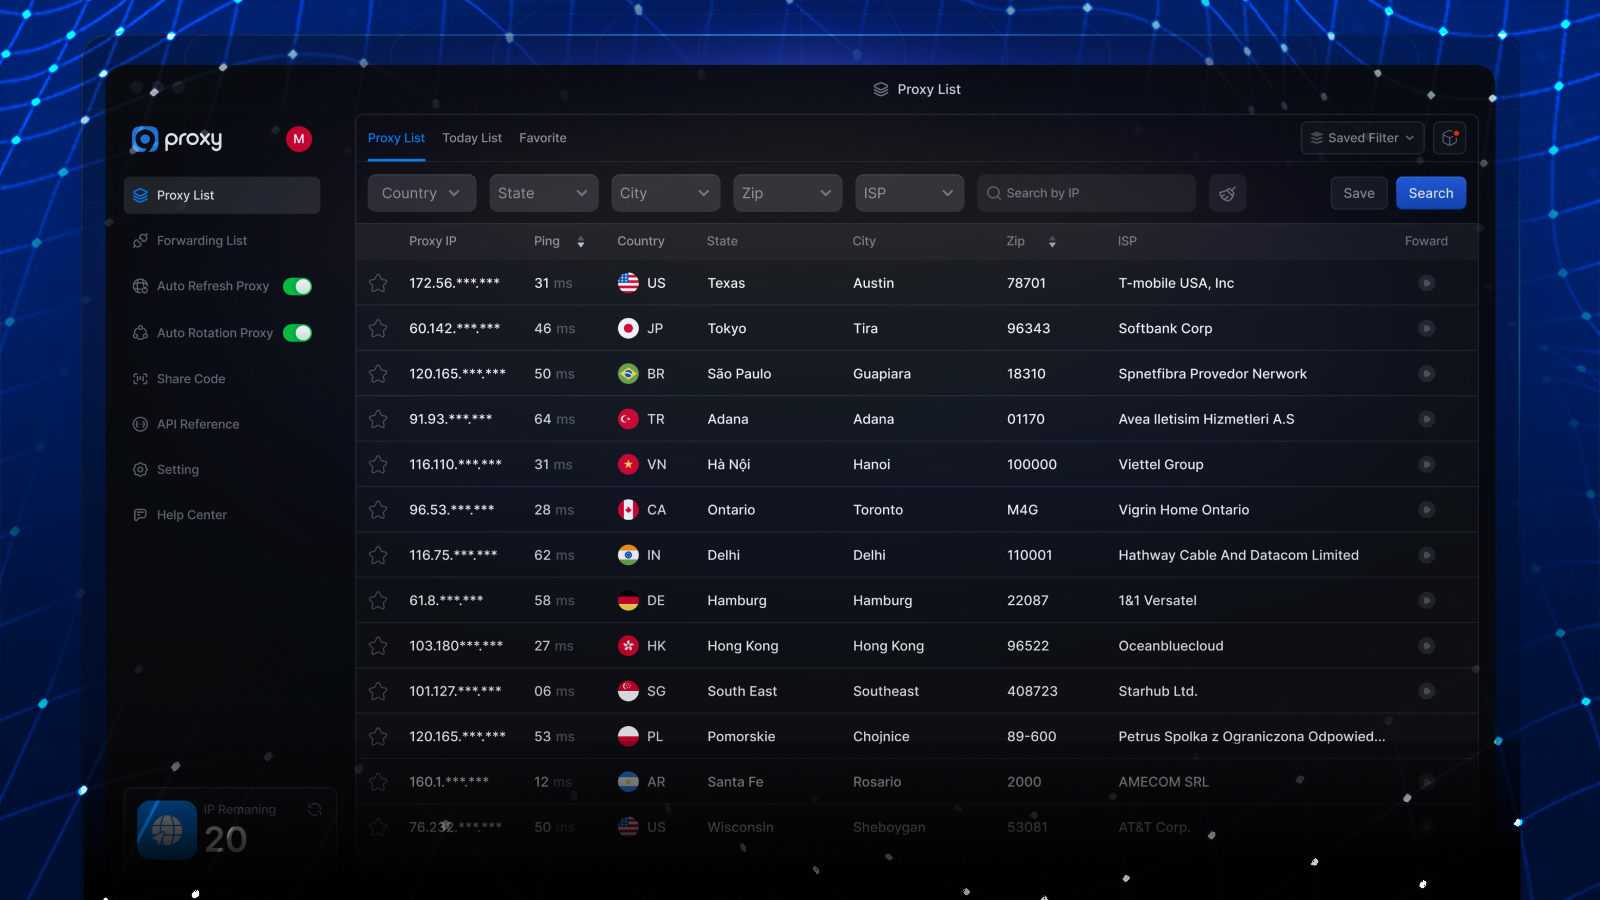
Task: Click the Save filter button
Action: click(x=1358, y=193)
